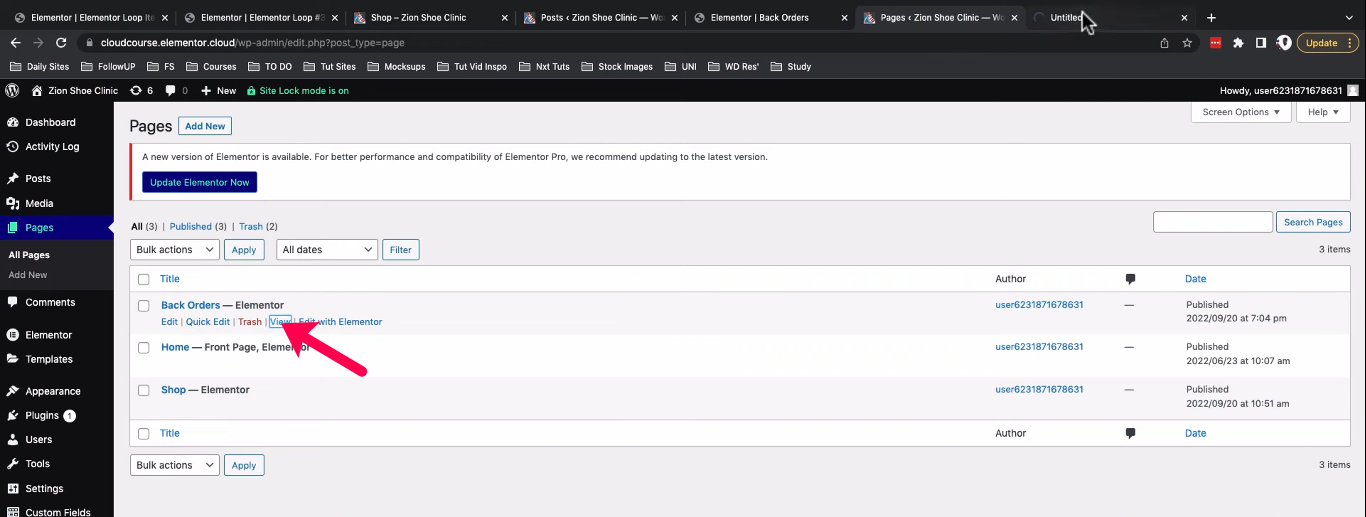Click Quick Edit under Back Orders
This screenshot has width=1366, height=517.
[x=208, y=321]
